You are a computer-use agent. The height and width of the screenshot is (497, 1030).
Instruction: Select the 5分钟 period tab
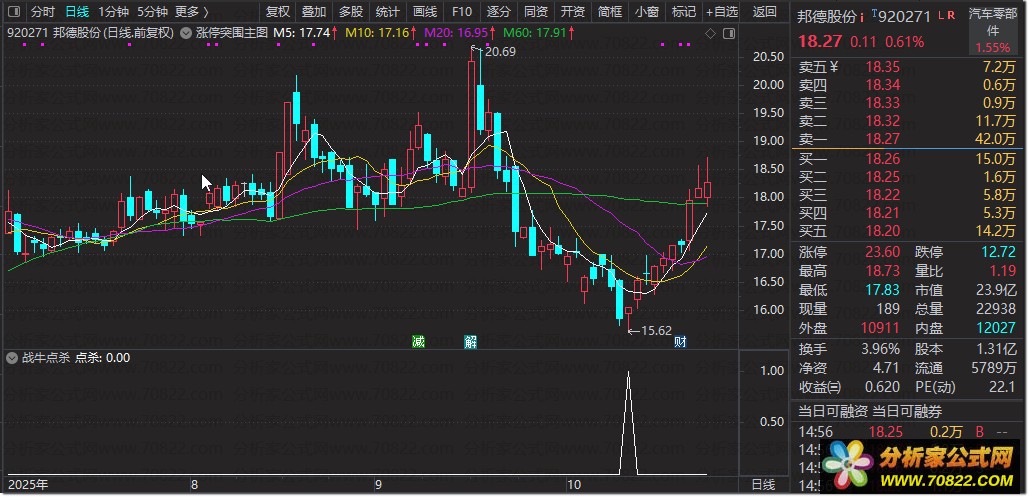(x=152, y=12)
